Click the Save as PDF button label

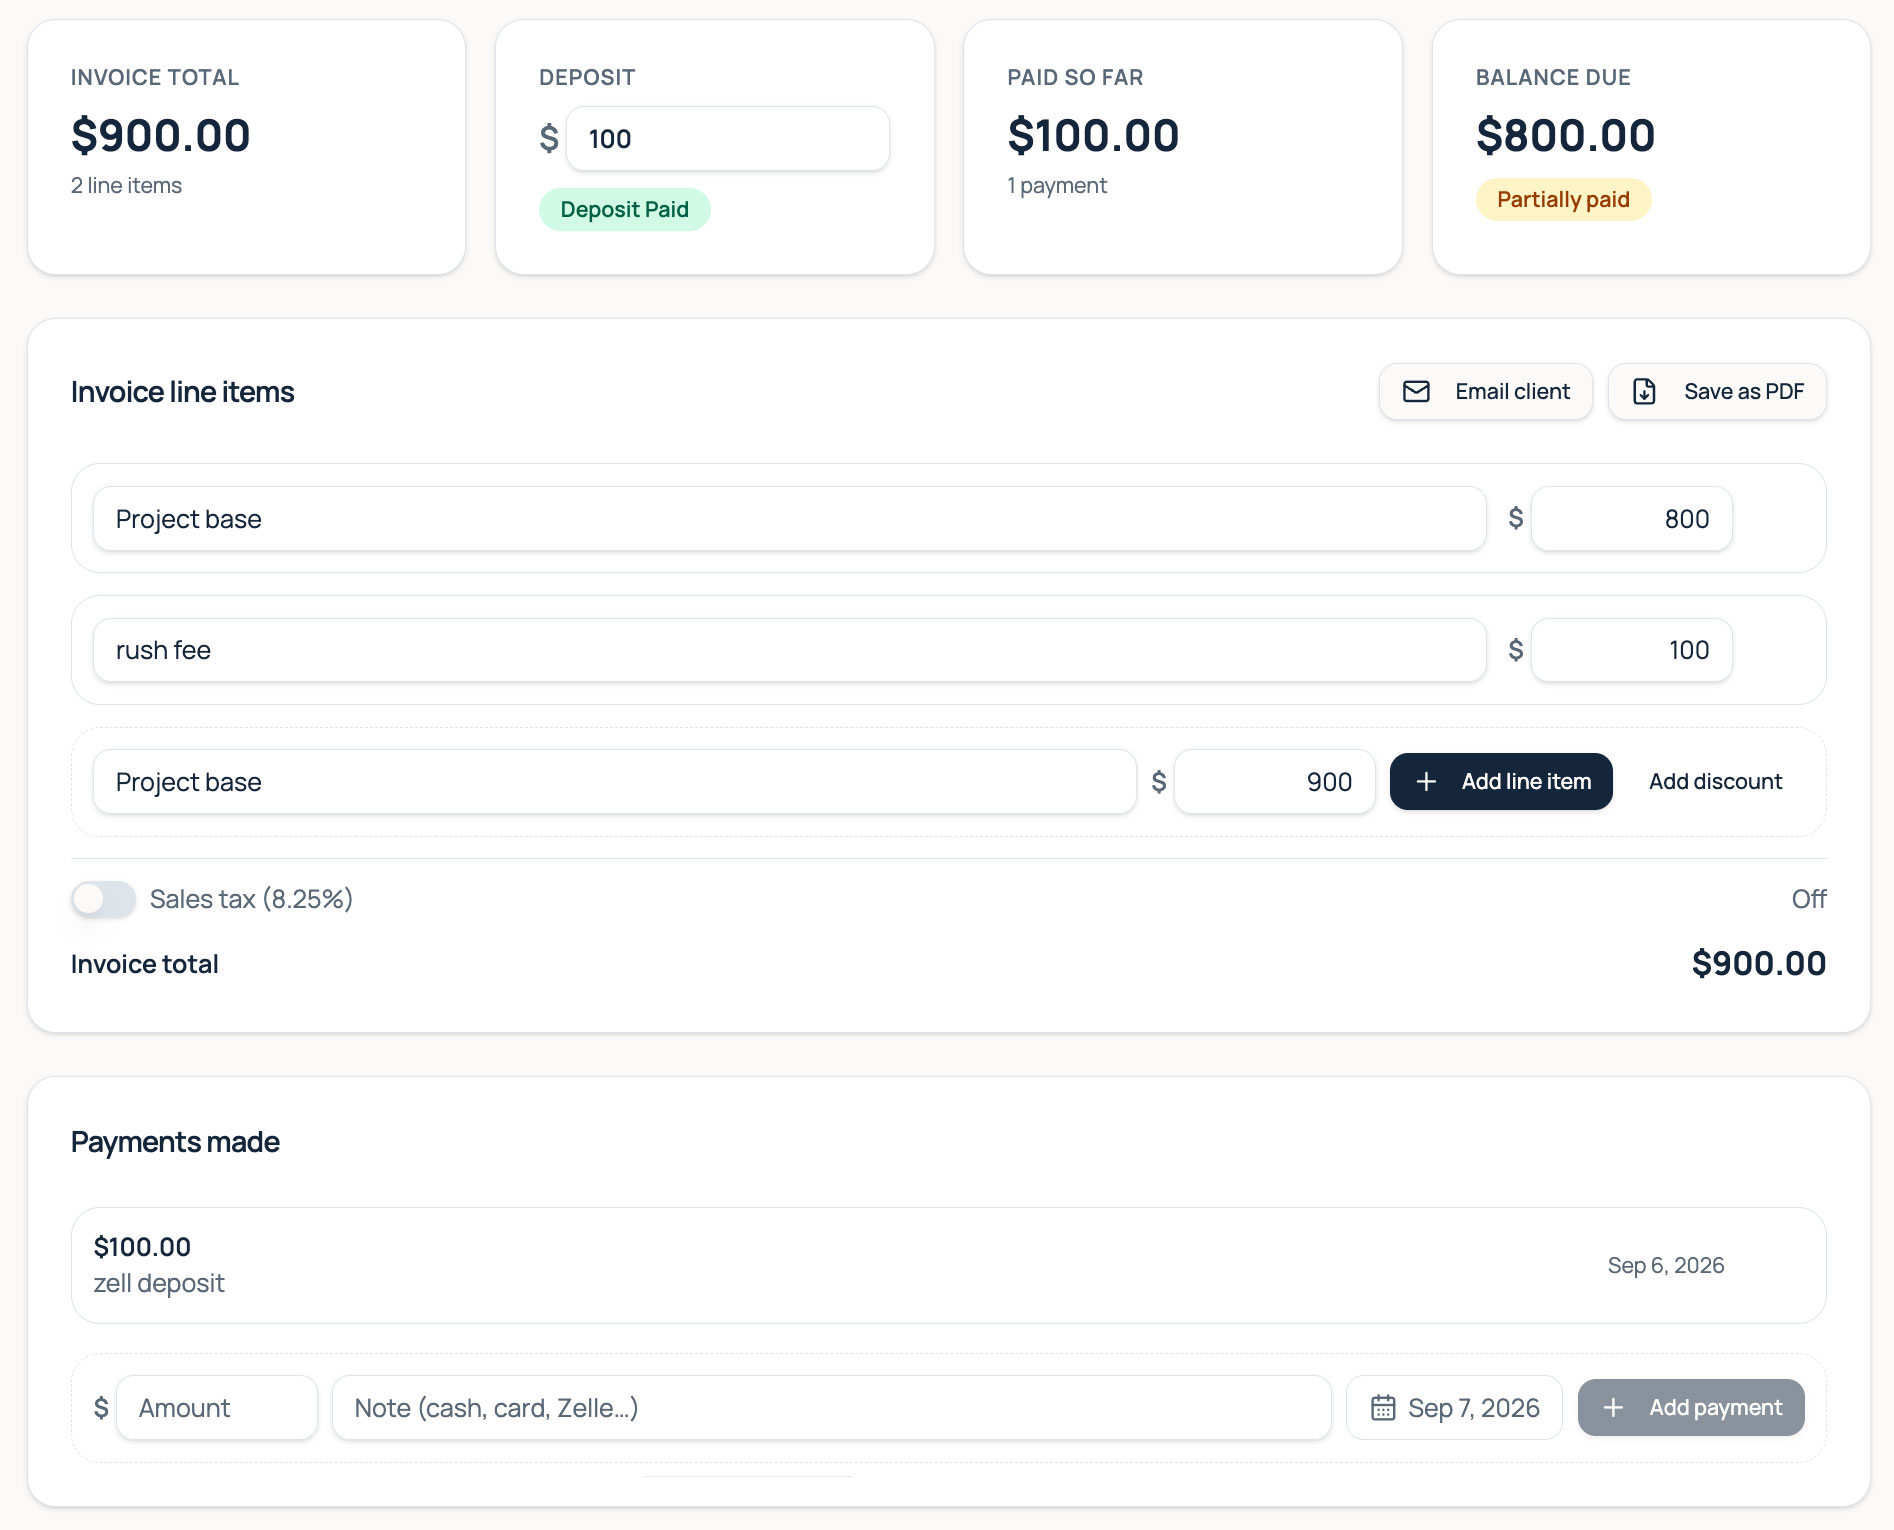pos(1744,392)
